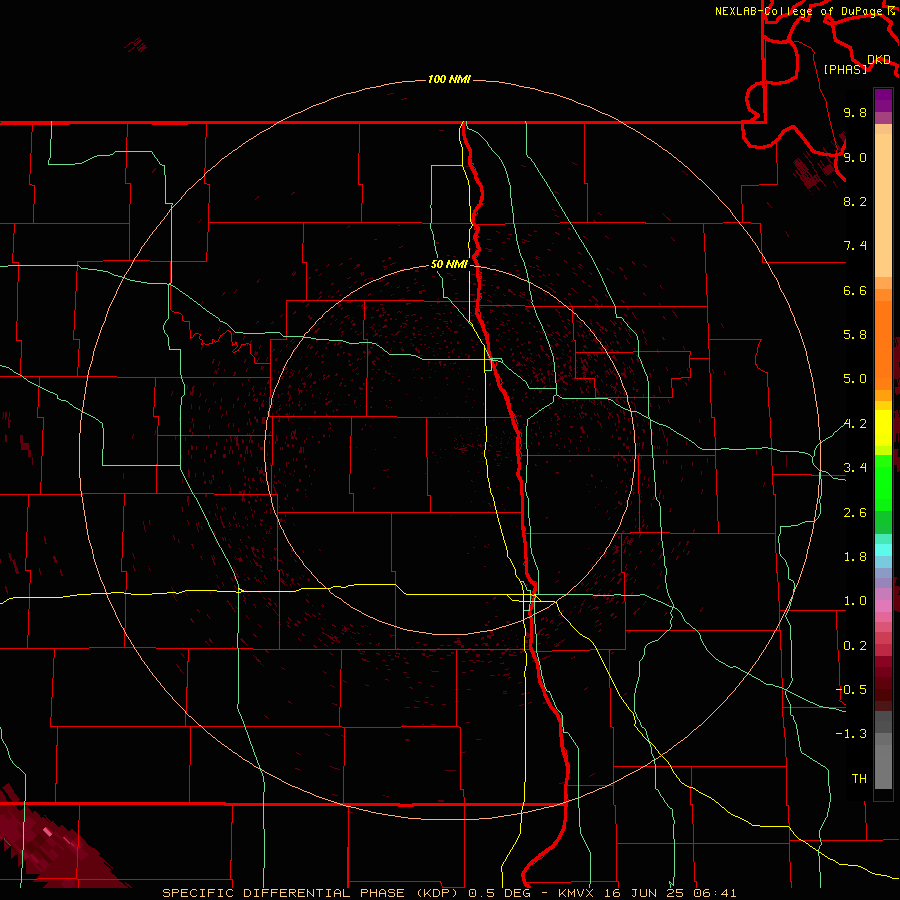Click the 9.8 value on the color scale
The height and width of the screenshot is (900, 900).
tap(855, 113)
